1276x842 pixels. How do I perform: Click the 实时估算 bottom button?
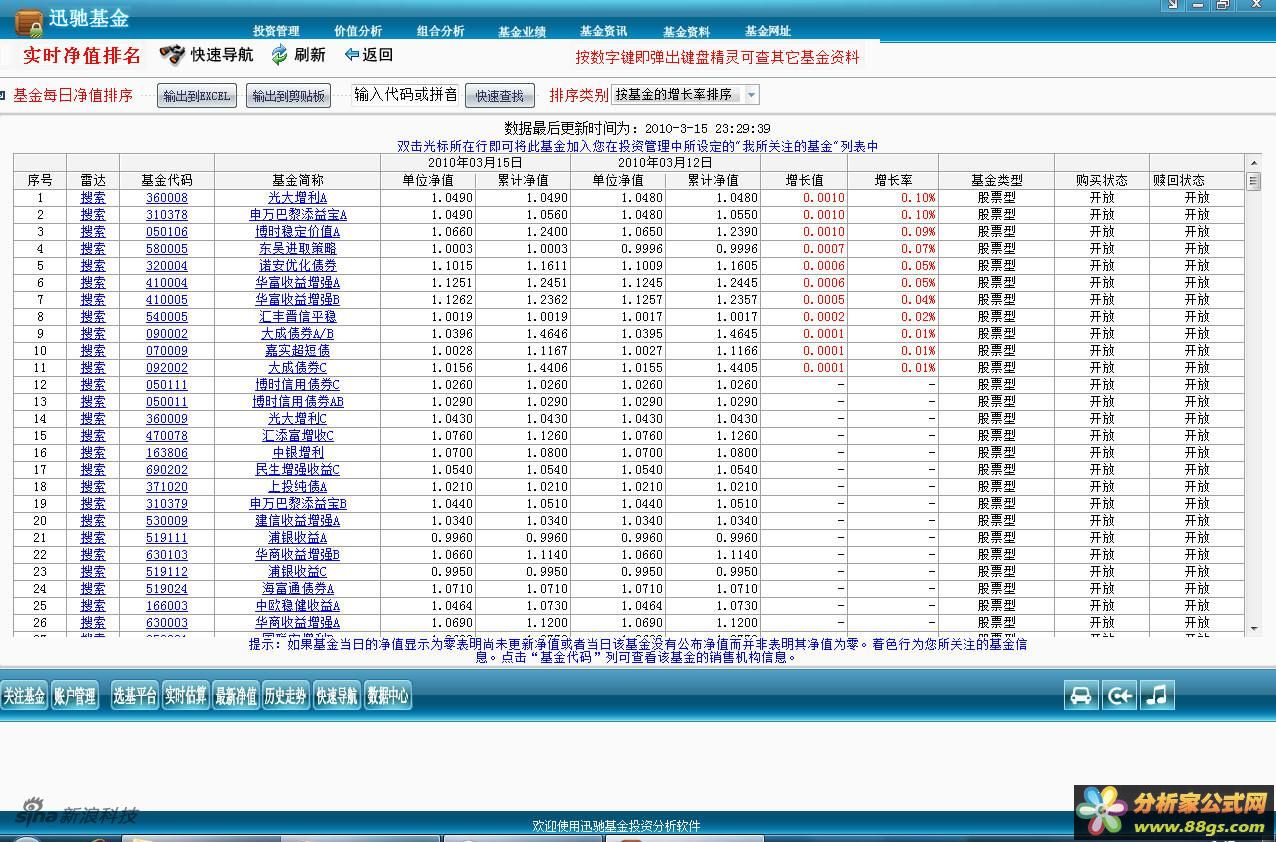(186, 696)
